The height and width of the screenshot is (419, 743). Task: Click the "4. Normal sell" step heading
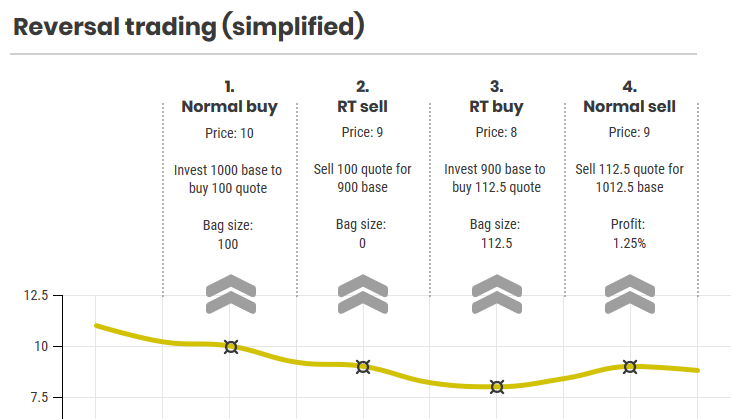point(630,97)
